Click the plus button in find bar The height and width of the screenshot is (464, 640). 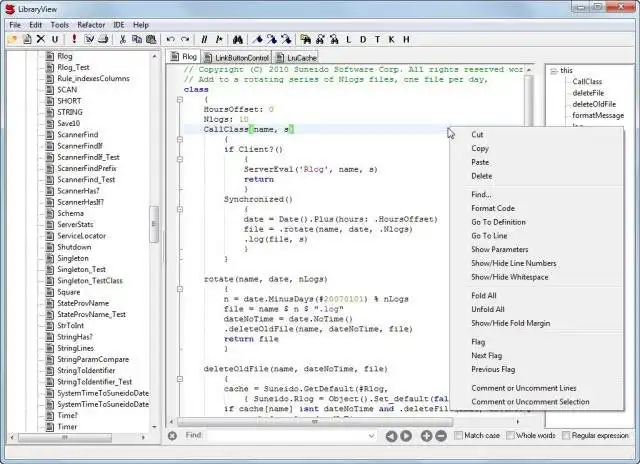pyautogui.click(x=426, y=436)
